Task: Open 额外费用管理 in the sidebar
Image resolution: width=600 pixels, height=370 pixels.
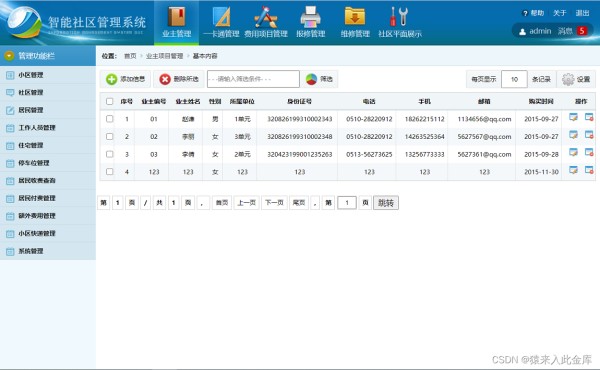Action: [48, 216]
